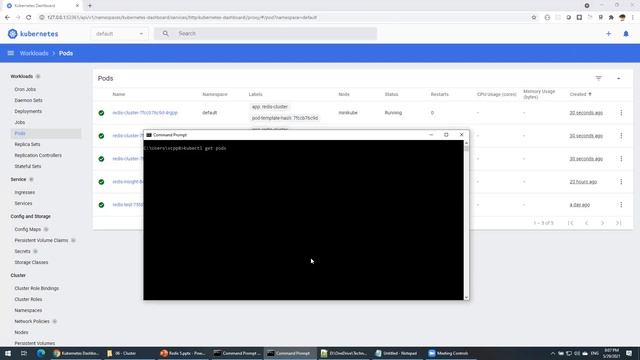This screenshot has height=360, width=640.
Task: Open Ingresses in the sidebar
Action: pyautogui.click(x=24, y=192)
